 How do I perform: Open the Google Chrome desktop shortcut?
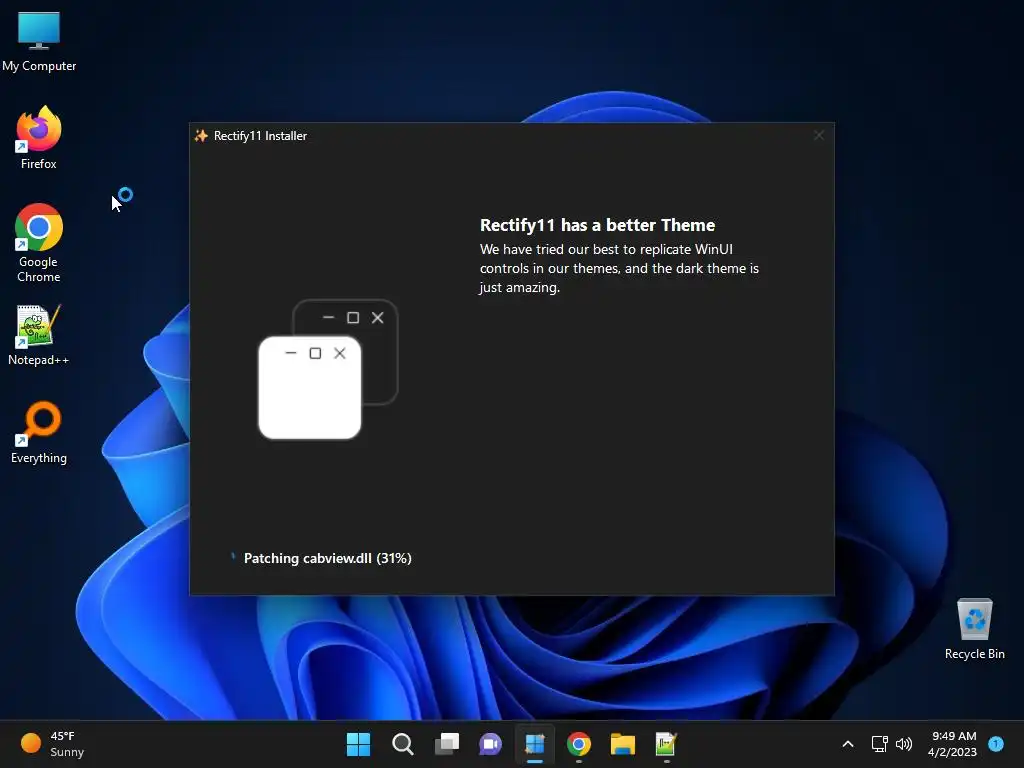tap(39, 242)
